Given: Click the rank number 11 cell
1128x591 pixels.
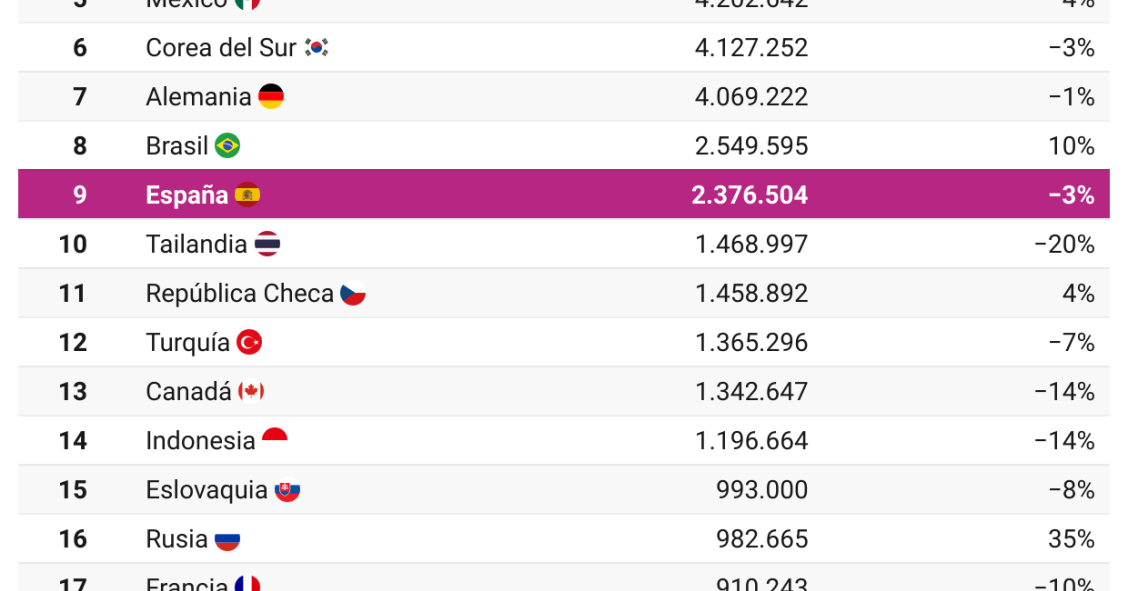Looking at the screenshot, I should 73,293.
